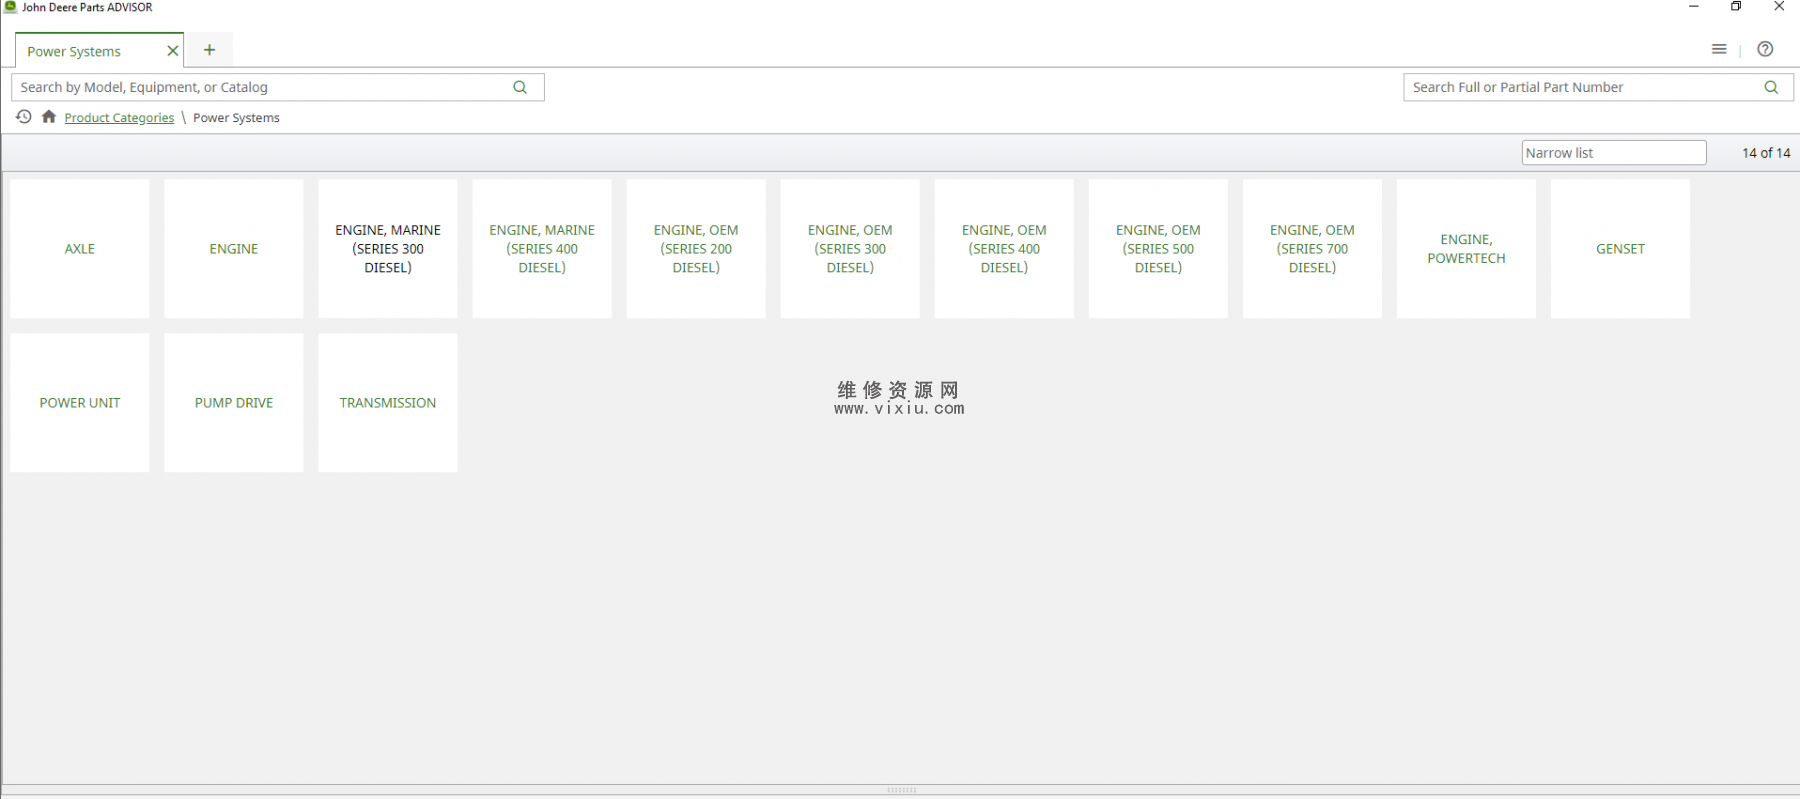
Task: Open the ENGINE category tile
Action: coord(234,249)
